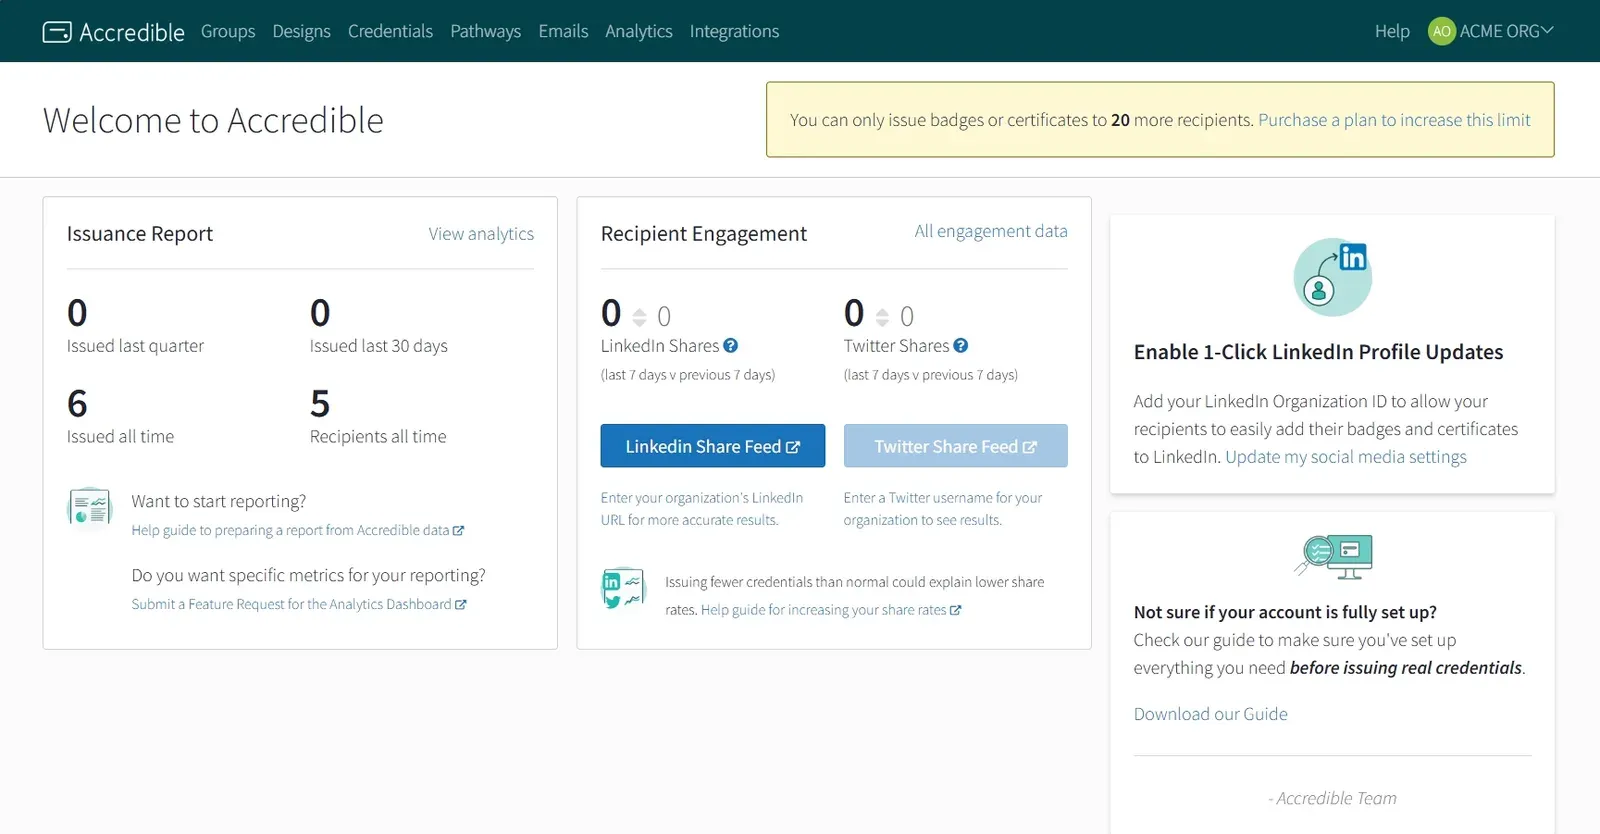Open the Groups menu
This screenshot has height=834, width=1600.
pyautogui.click(x=228, y=31)
